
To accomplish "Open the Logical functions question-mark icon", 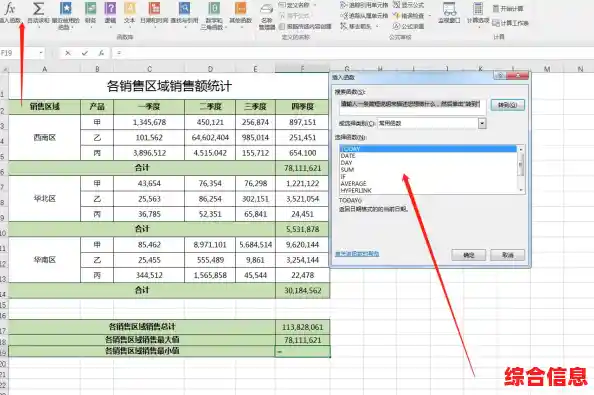I will pyautogui.click(x=110, y=8).
